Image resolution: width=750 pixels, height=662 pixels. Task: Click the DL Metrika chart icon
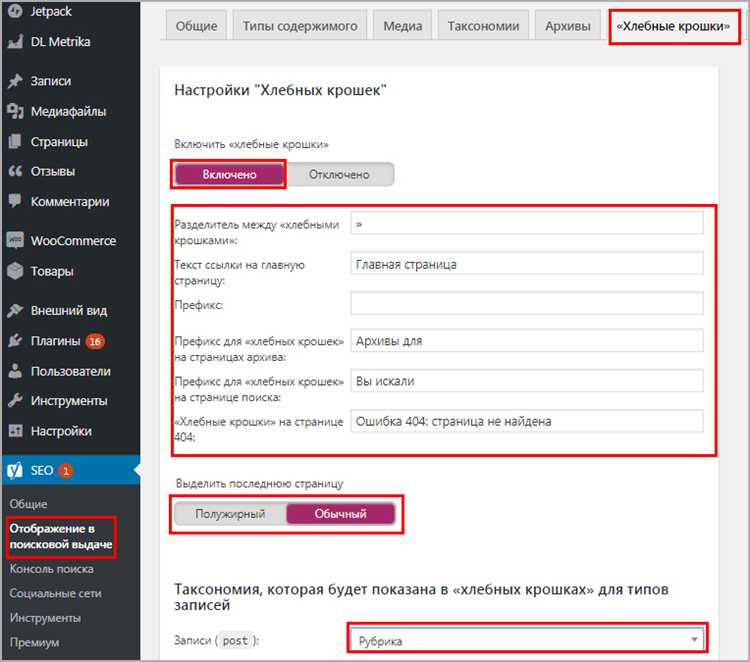(15, 42)
